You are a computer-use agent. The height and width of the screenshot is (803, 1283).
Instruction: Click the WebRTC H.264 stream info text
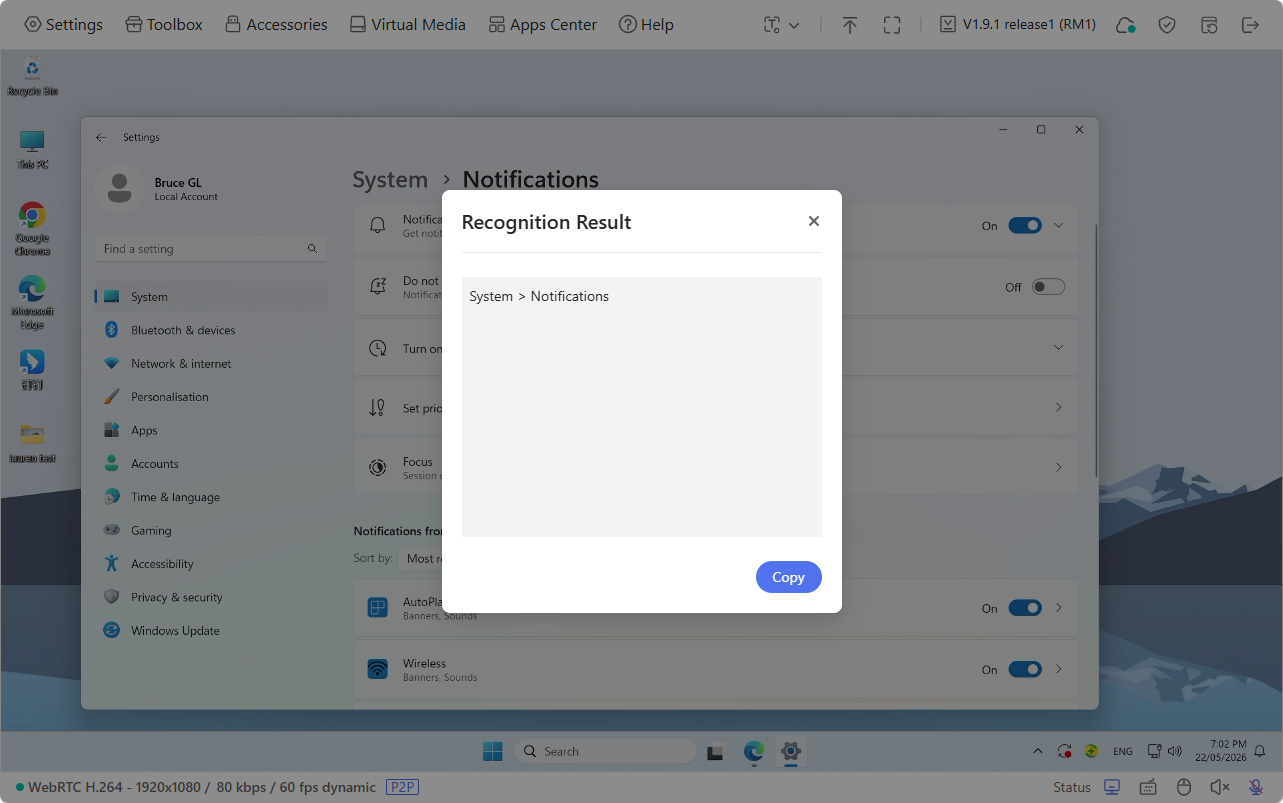(x=202, y=787)
